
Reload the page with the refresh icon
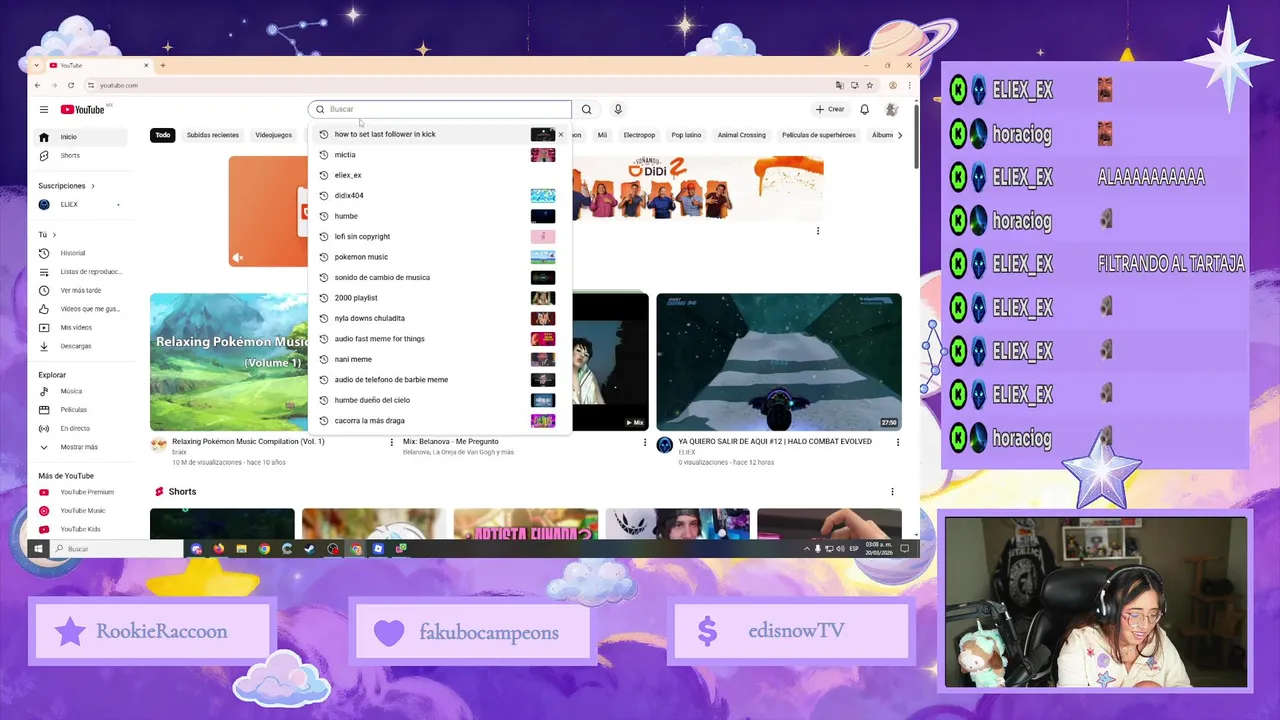[x=71, y=85]
